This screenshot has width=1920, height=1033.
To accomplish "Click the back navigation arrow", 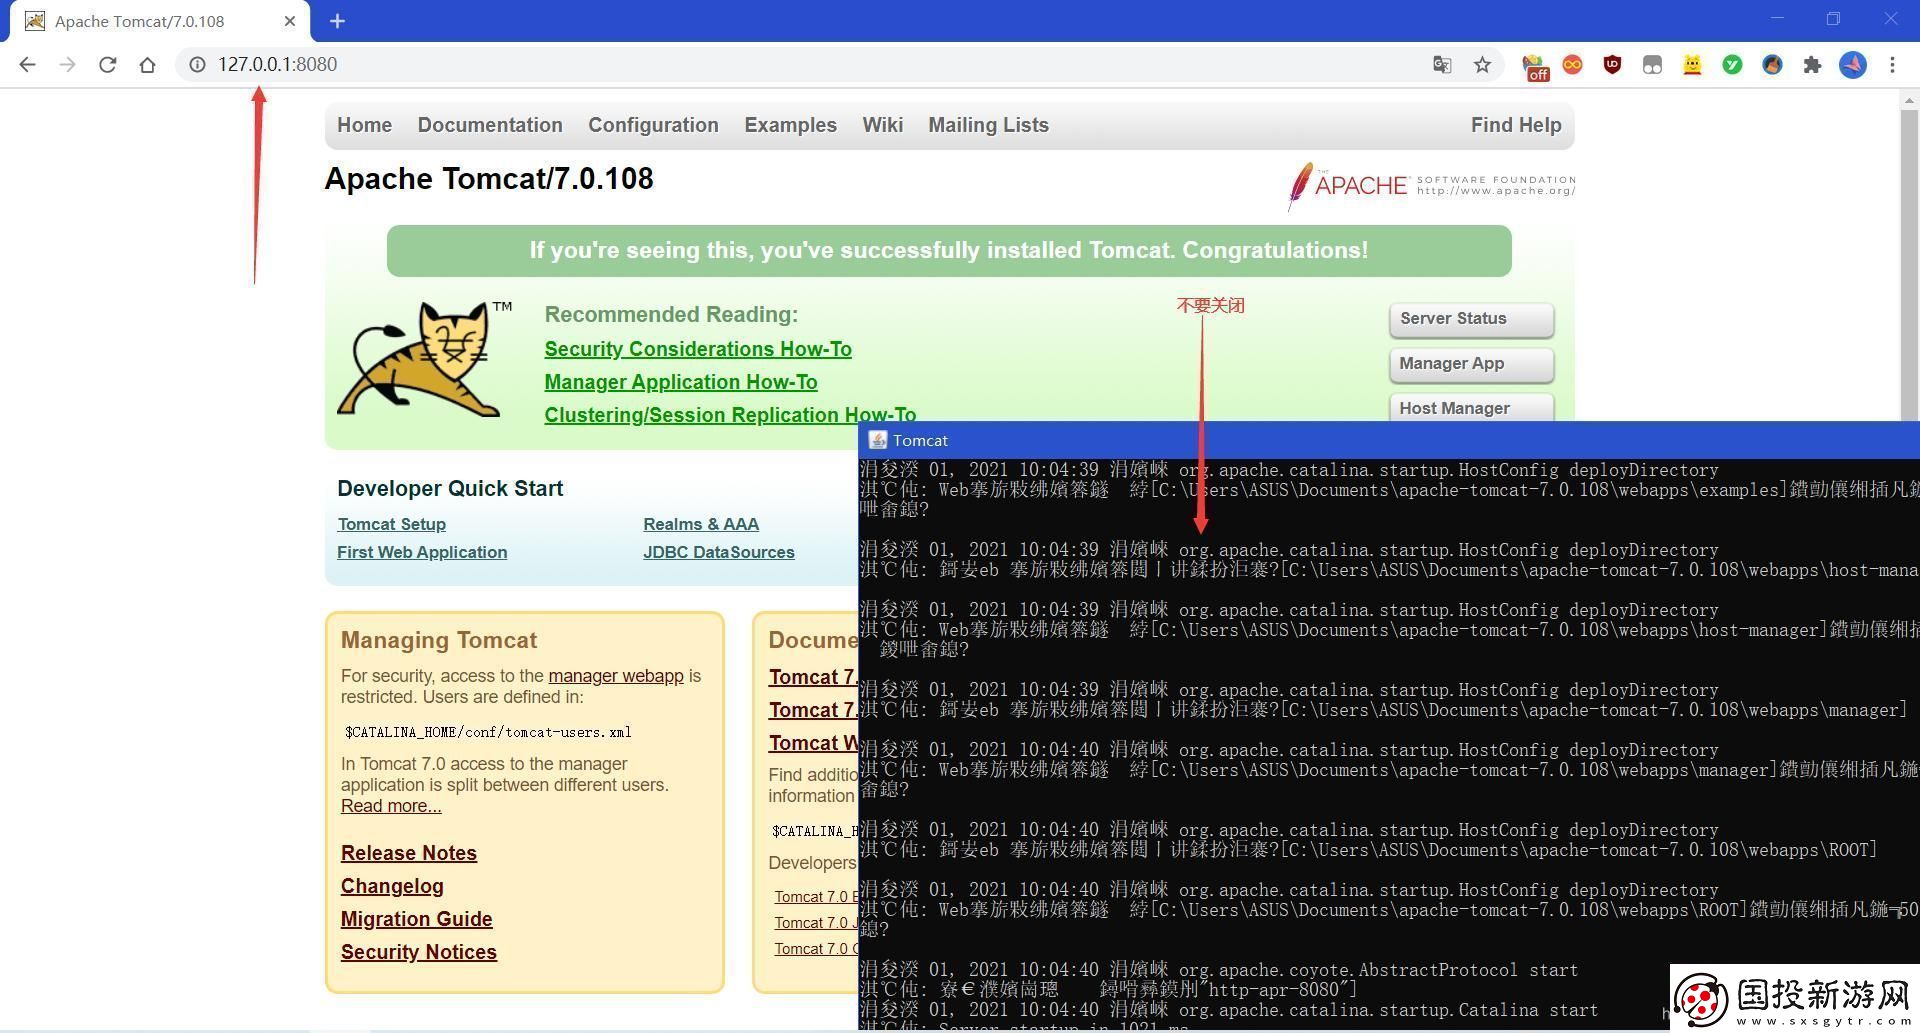I will point(27,65).
